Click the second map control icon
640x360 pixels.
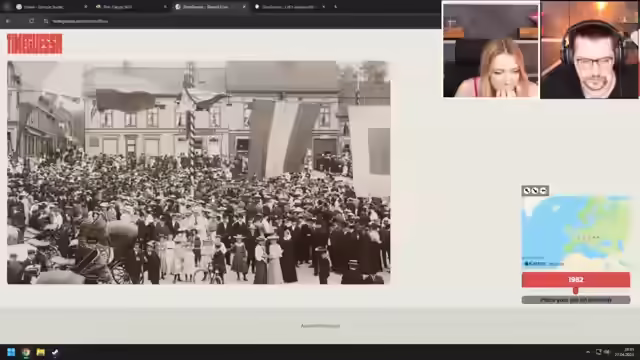tap(535, 191)
